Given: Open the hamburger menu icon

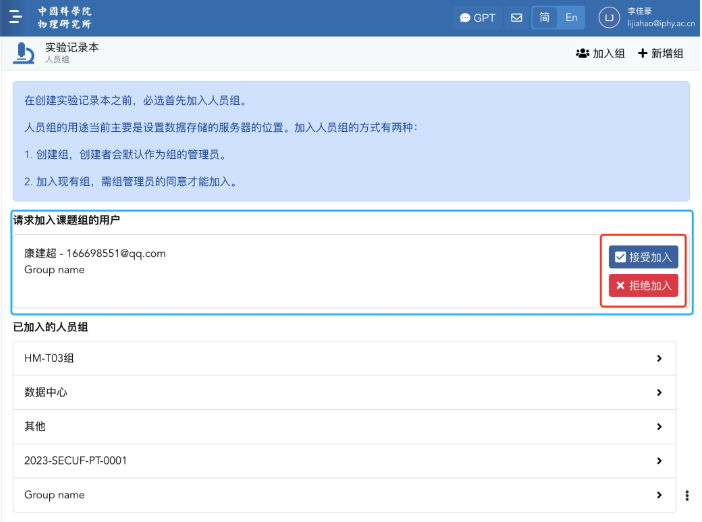Looking at the screenshot, I should click(x=16, y=17).
